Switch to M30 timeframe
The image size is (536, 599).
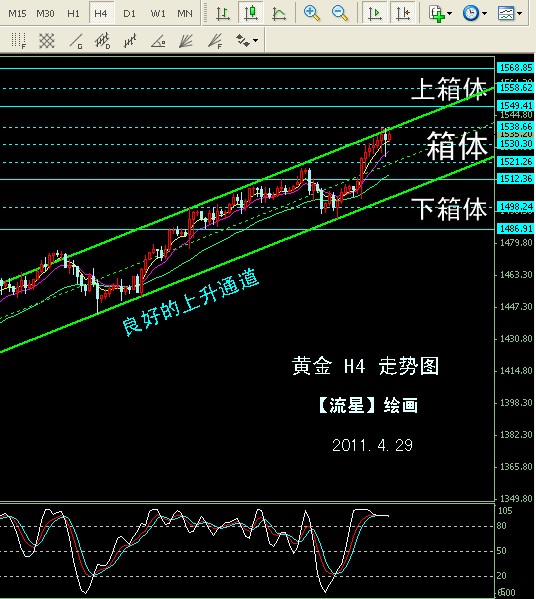click(45, 14)
